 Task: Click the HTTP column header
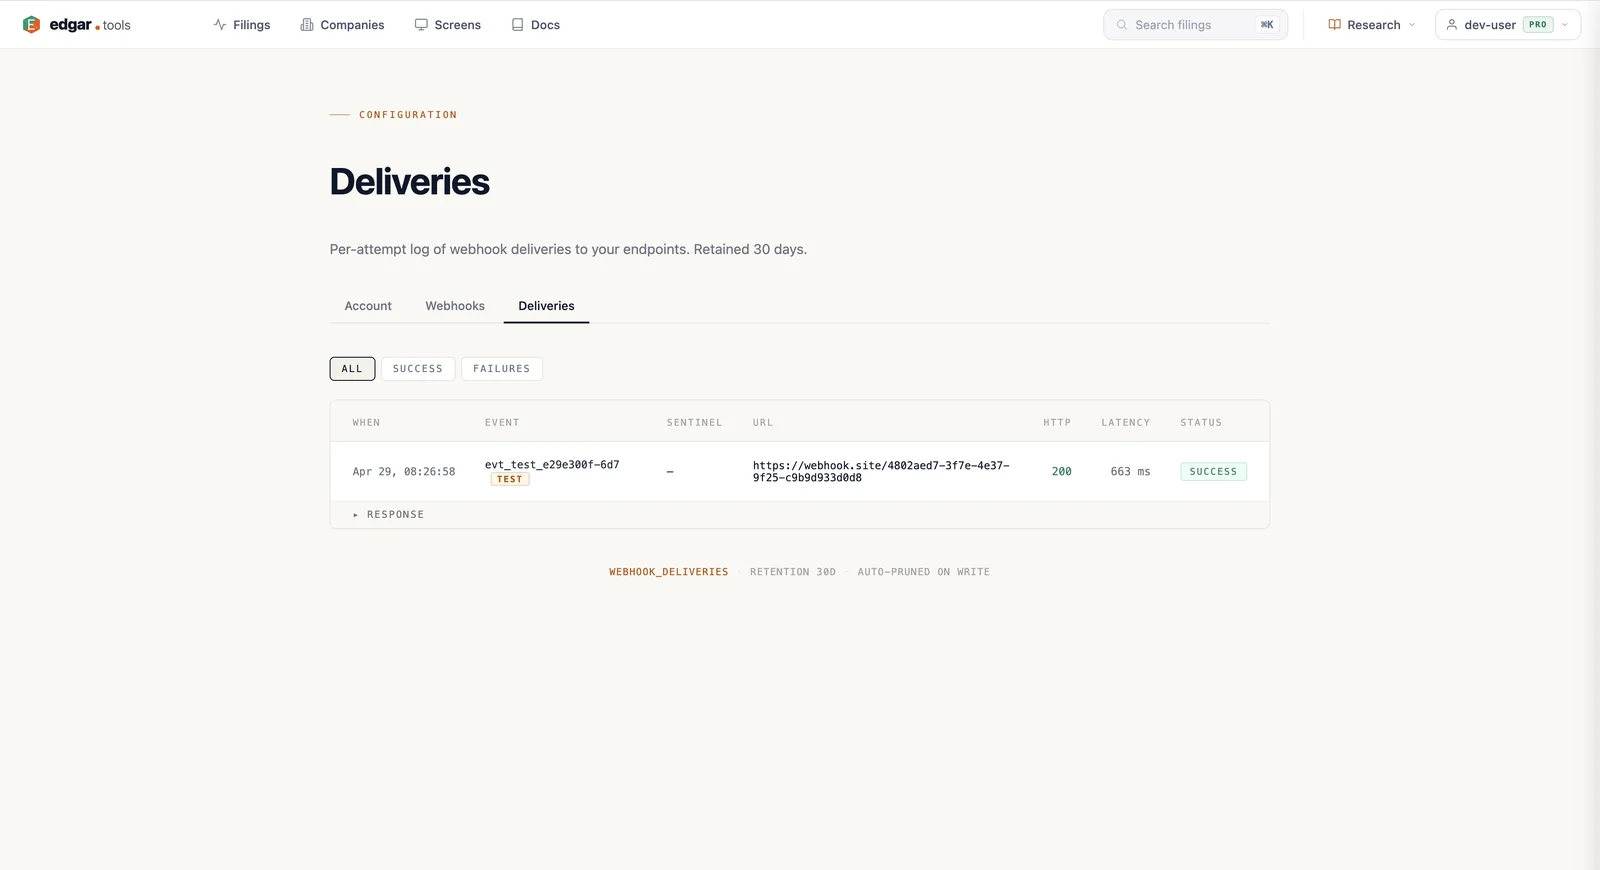[1057, 423]
